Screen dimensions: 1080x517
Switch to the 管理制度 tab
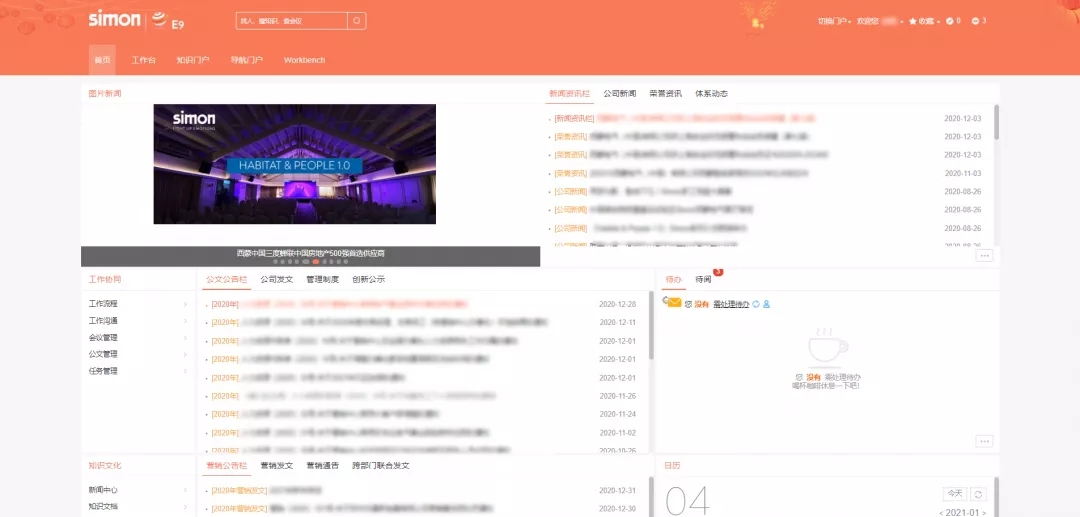(x=322, y=279)
